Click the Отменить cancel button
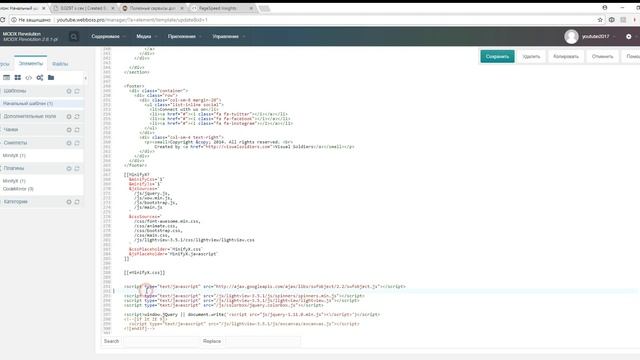This screenshot has height=360, width=640. coord(602,57)
